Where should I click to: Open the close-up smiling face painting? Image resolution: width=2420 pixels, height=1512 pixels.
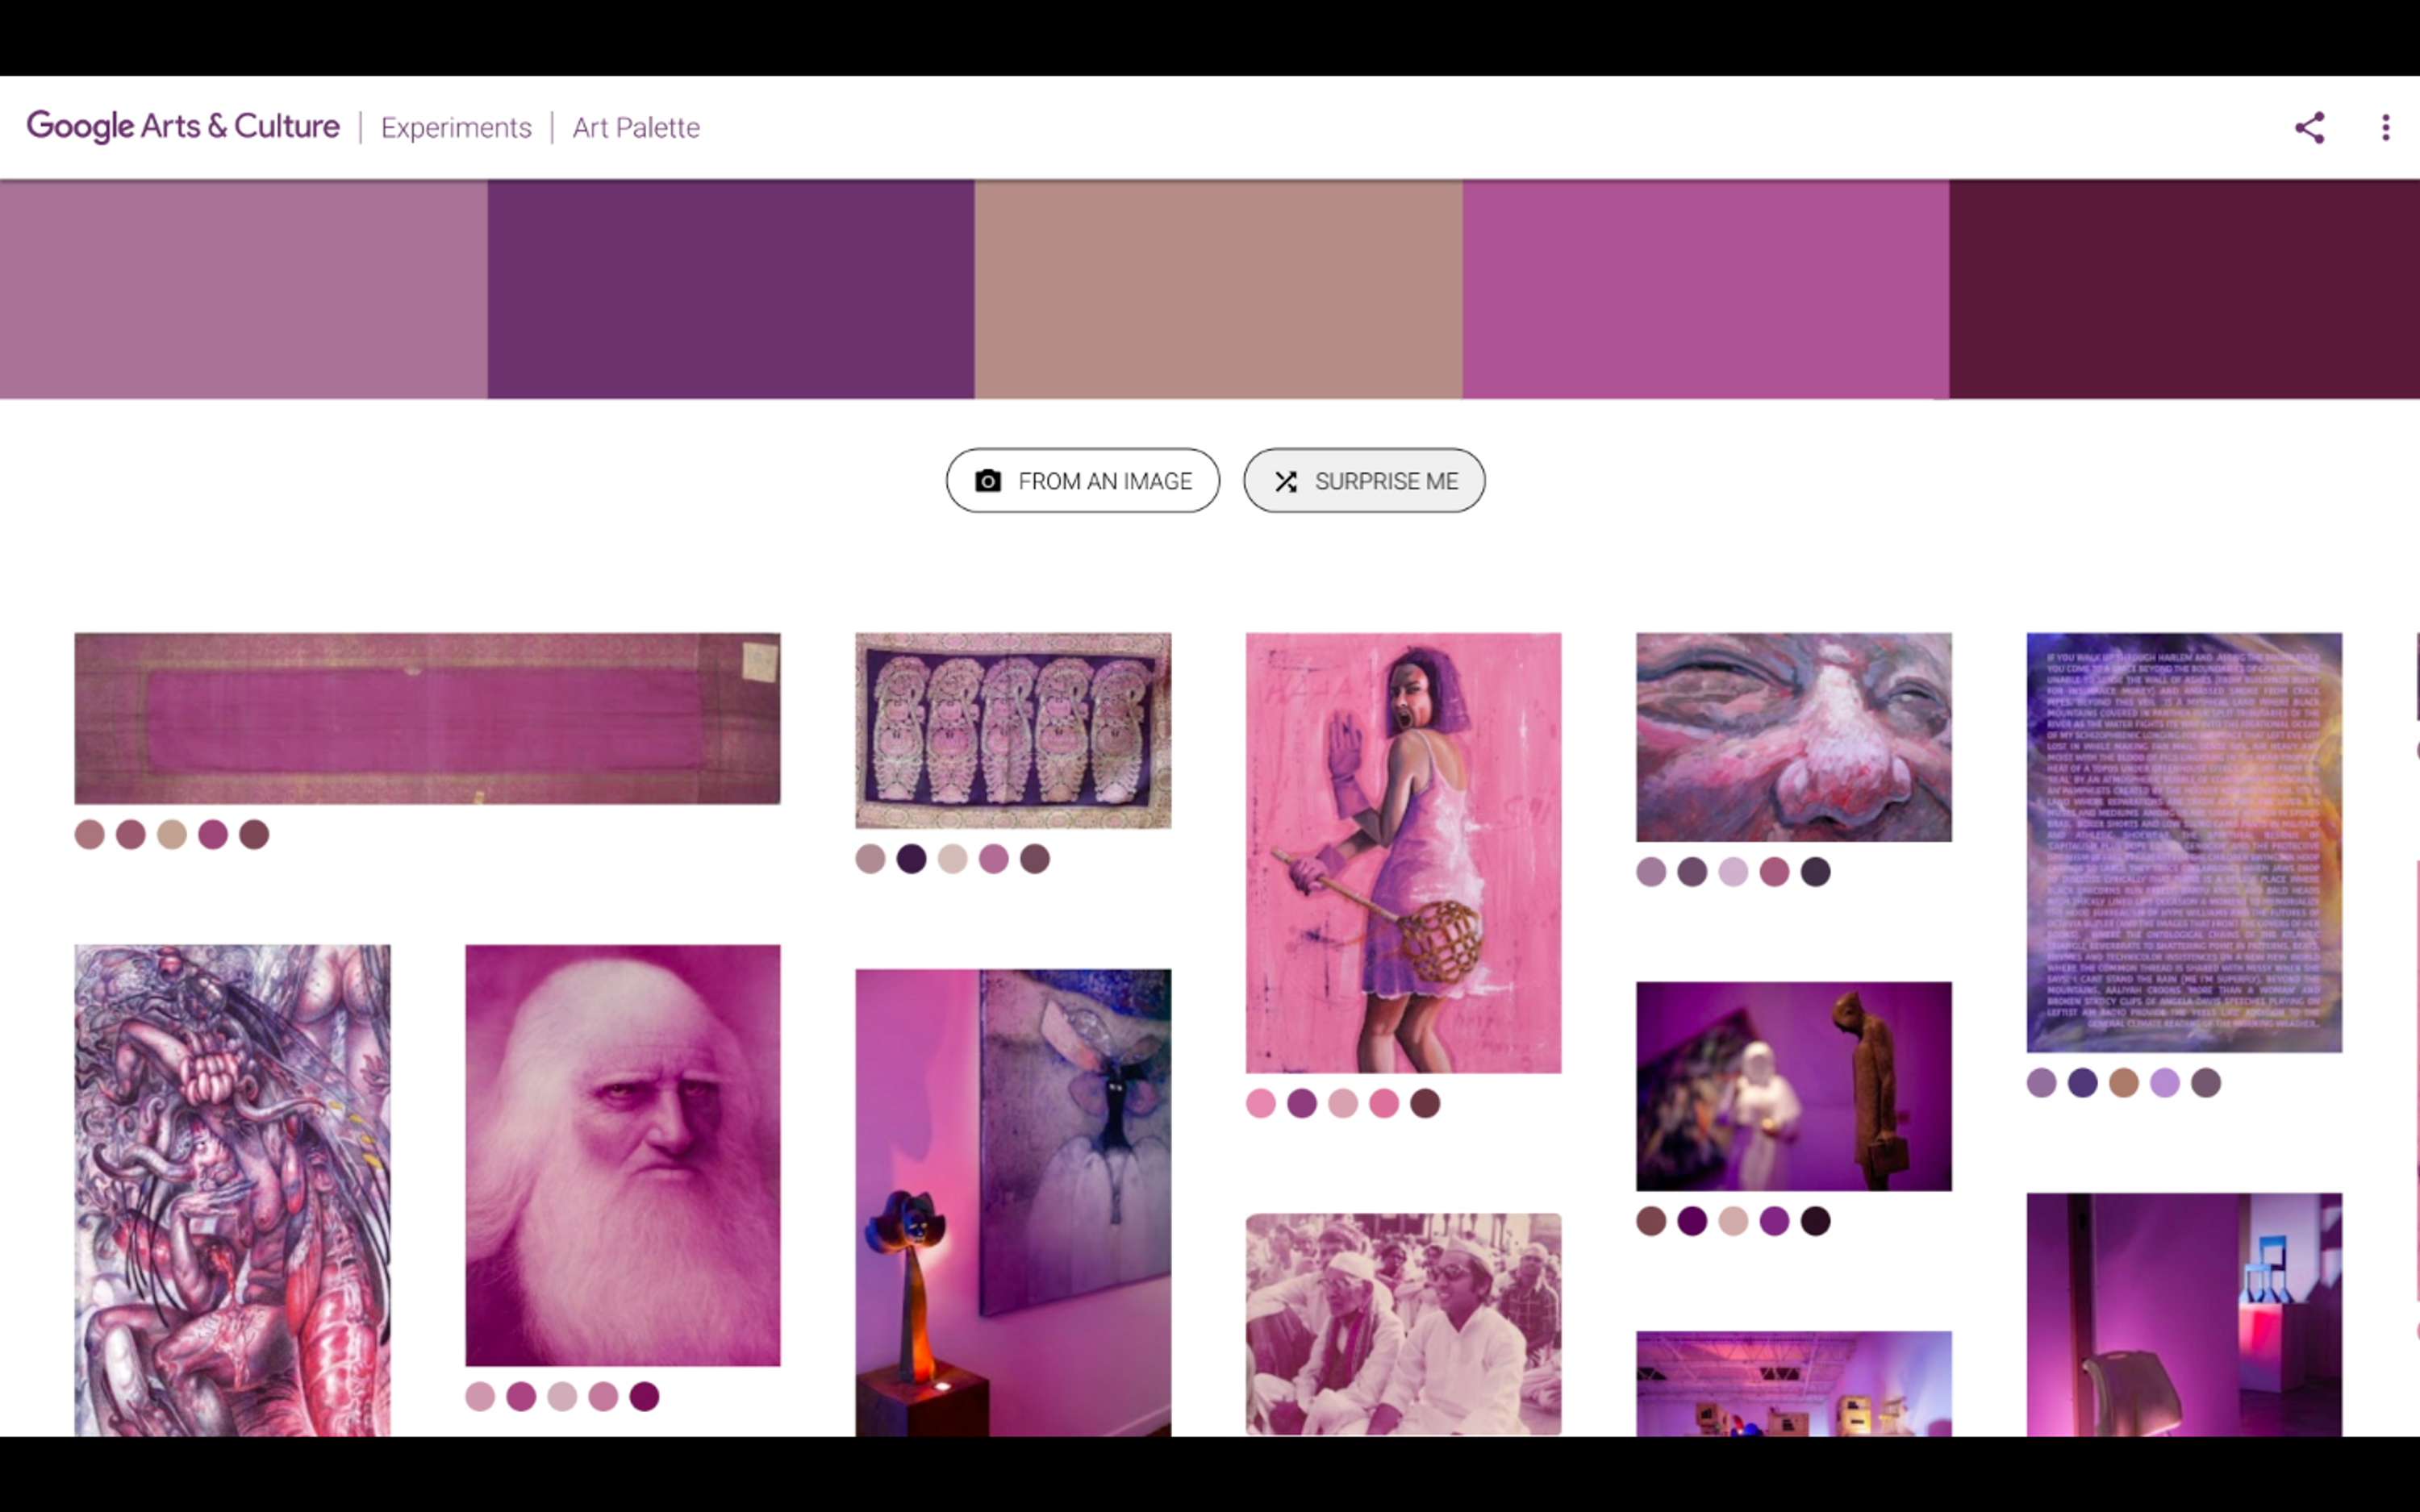coord(1793,736)
